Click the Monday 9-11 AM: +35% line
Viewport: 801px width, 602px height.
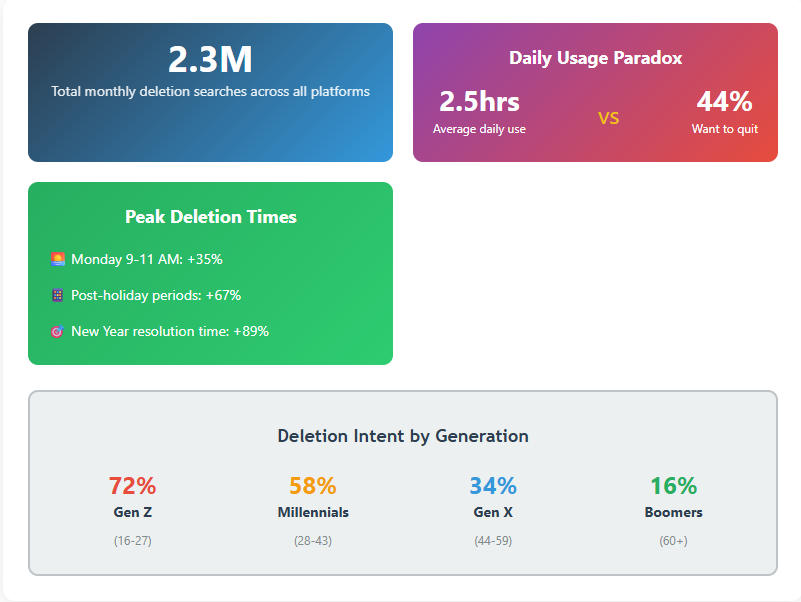pos(146,259)
